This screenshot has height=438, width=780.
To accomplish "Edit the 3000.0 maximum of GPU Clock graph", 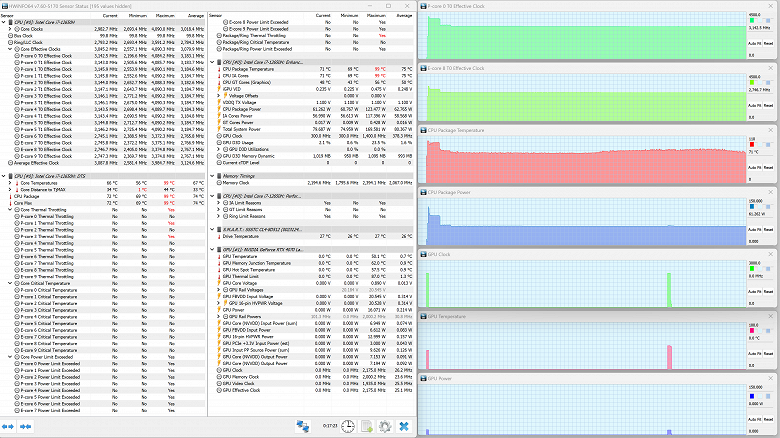I will click(x=755, y=263).
